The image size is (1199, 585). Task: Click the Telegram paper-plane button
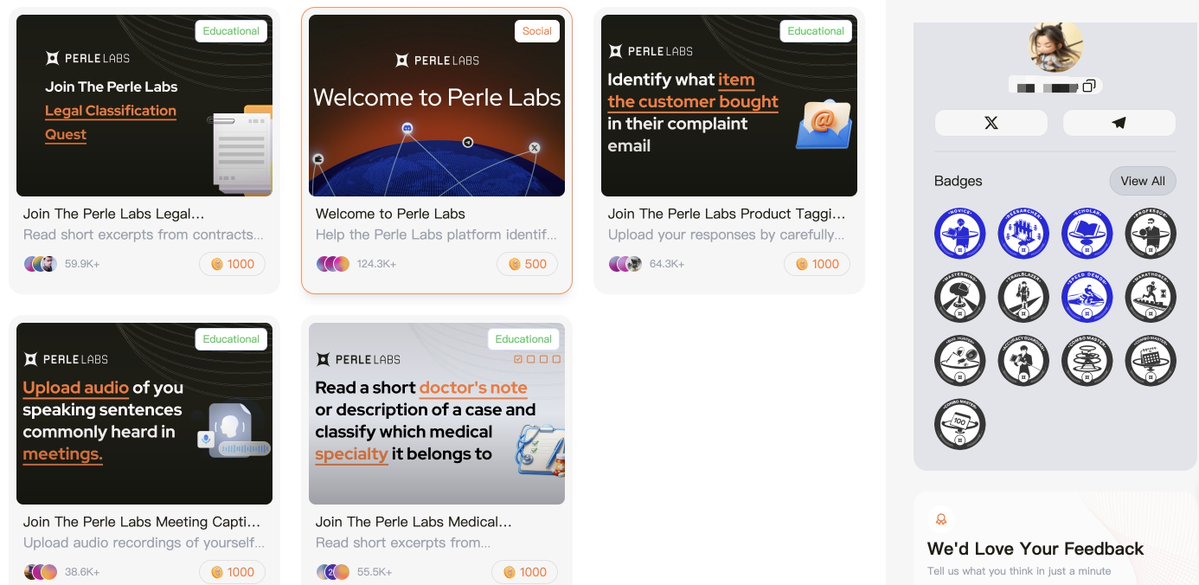(1119, 123)
